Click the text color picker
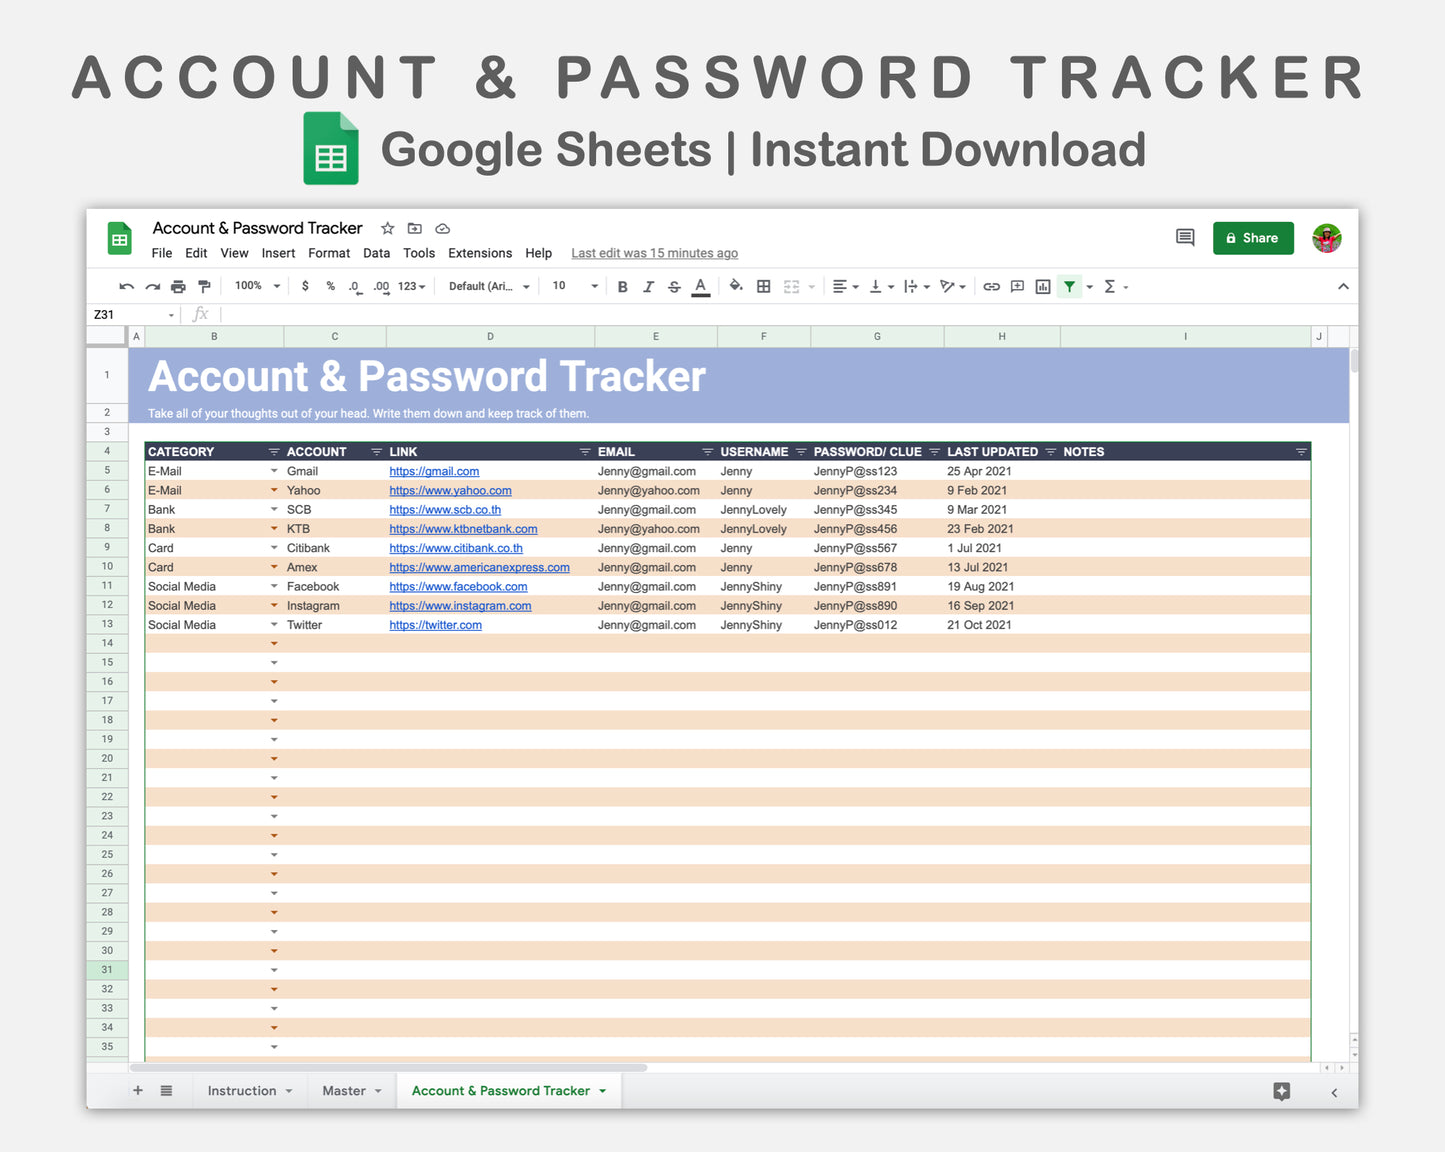Image resolution: width=1445 pixels, height=1152 pixels. (700, 287)
